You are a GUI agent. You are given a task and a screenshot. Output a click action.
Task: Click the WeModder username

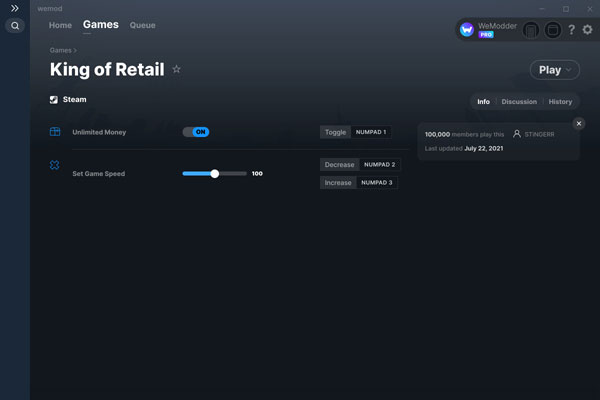point(497,26)
